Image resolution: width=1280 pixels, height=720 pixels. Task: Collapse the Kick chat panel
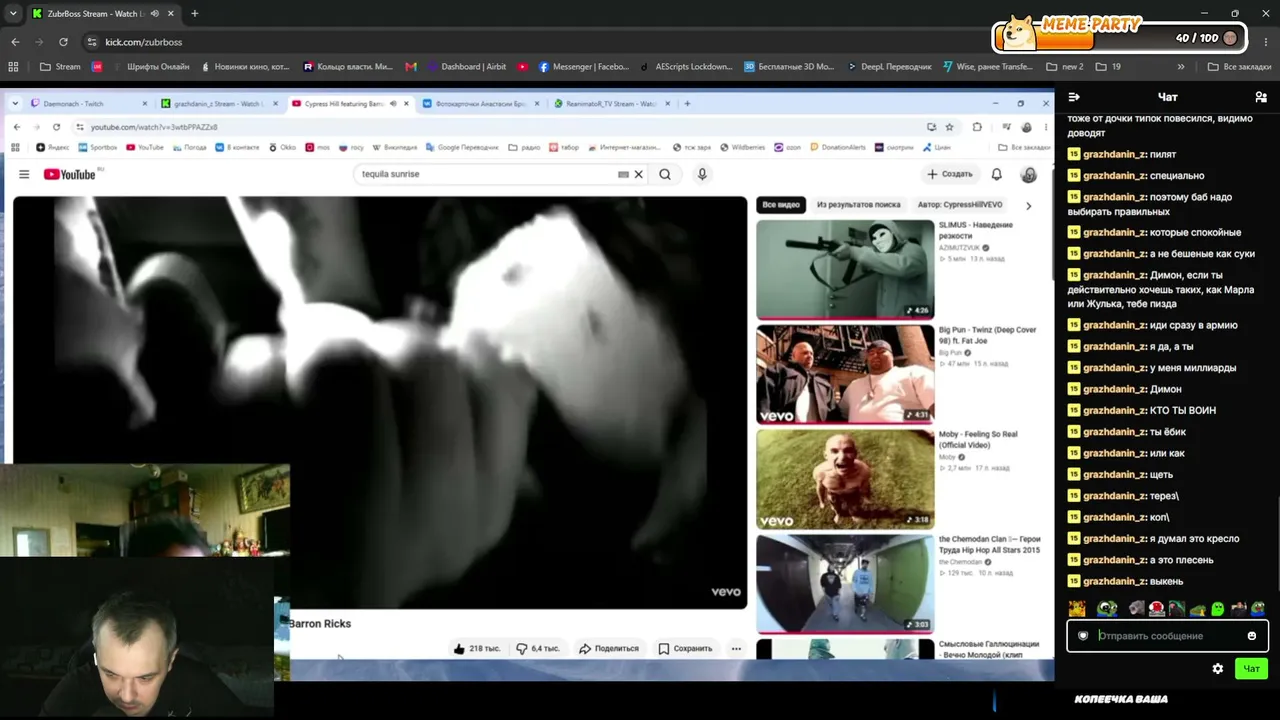(x=1074, y=97)
